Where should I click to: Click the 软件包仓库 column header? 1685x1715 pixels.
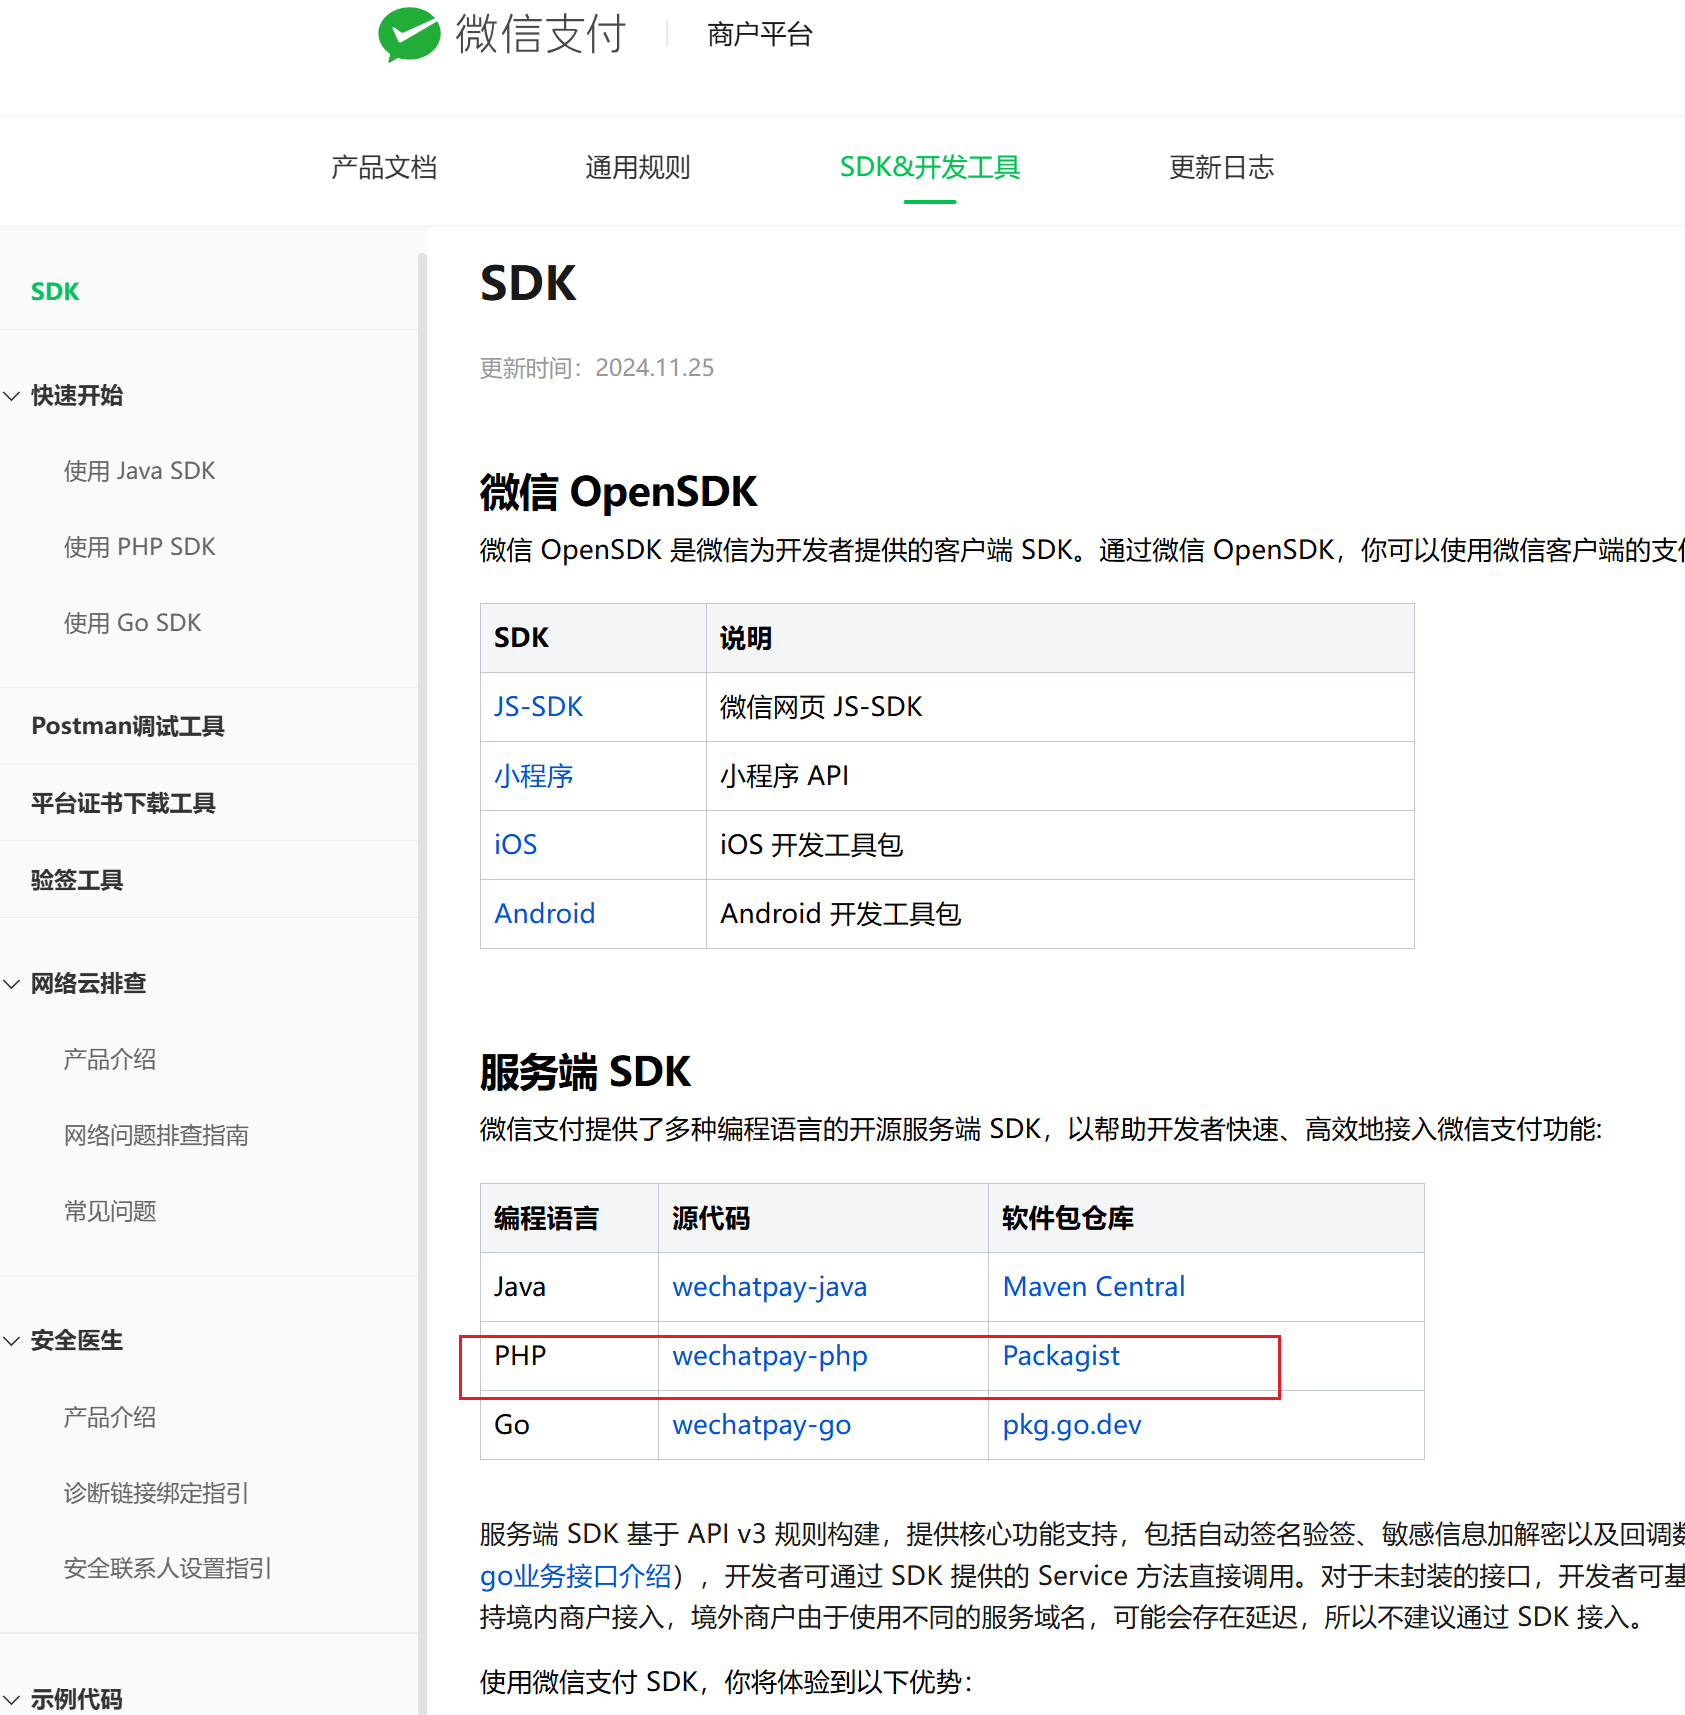(1206, 1218)
